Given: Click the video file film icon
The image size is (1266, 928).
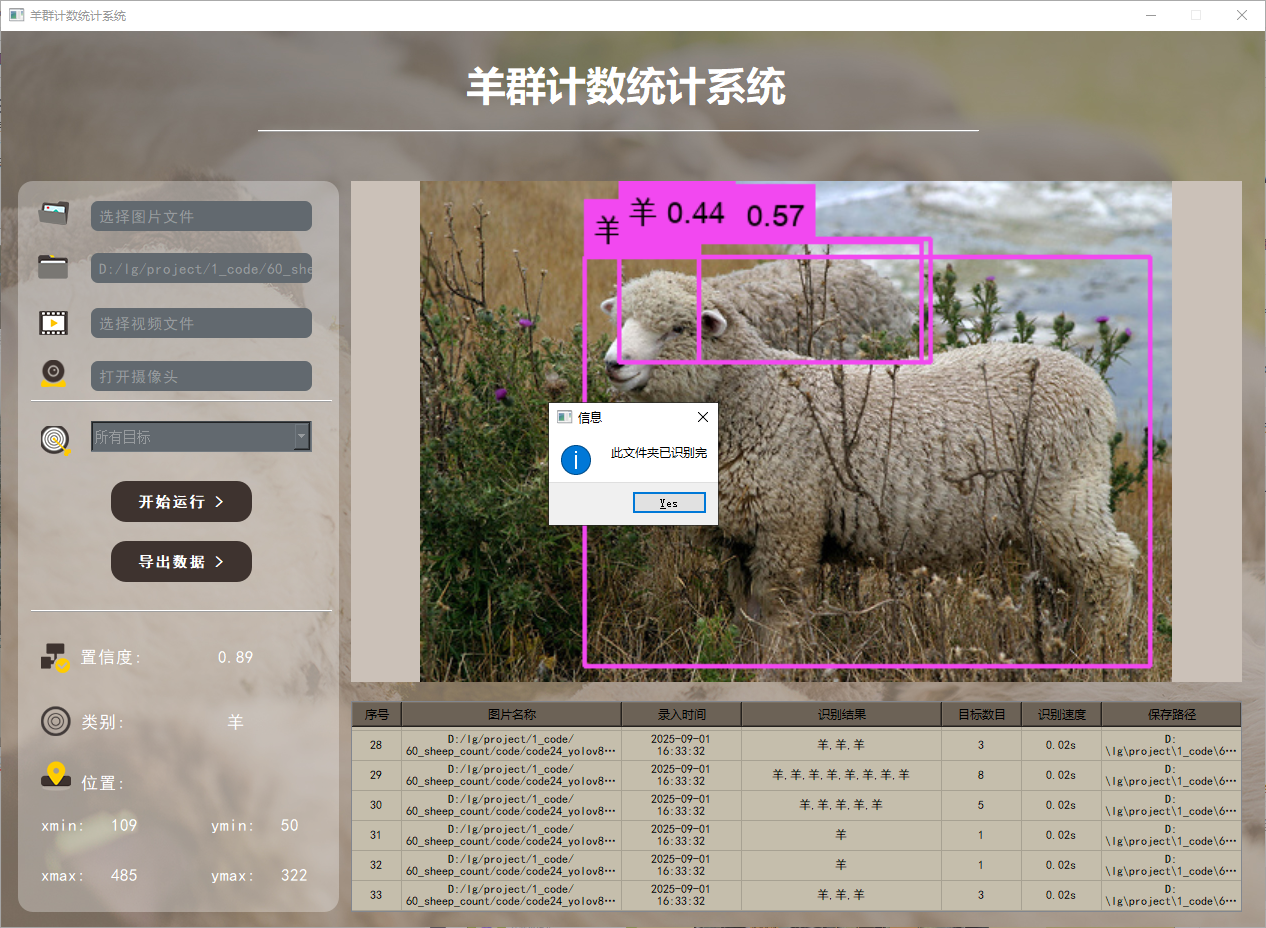Looking at the screenshot, I should click(x=54, y=322).
